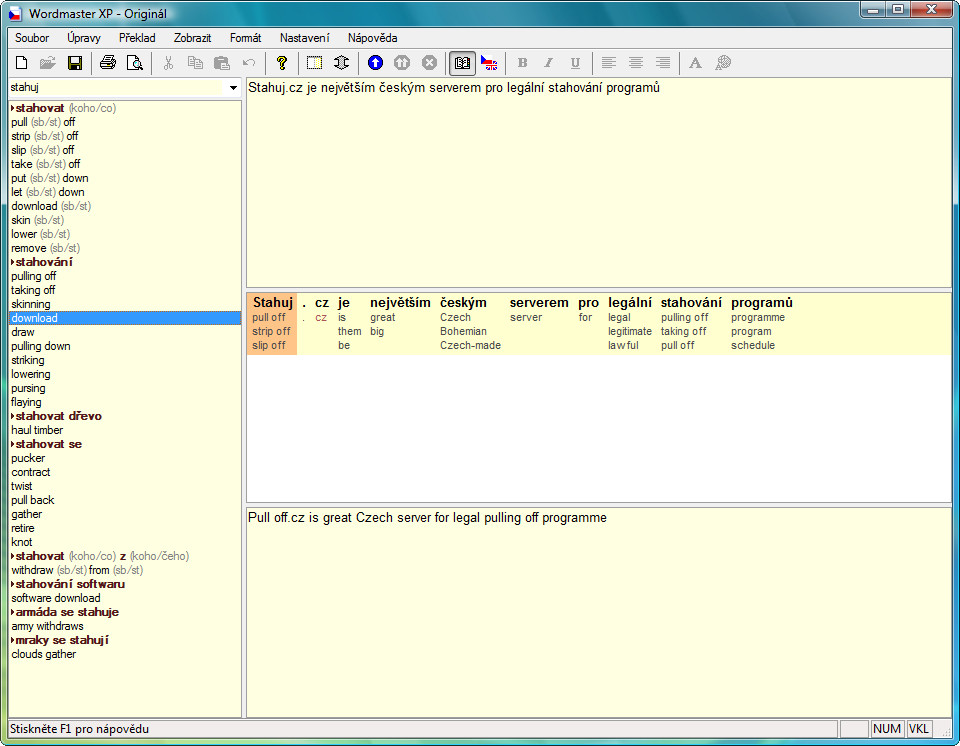
Task: Open the Zobrazit menu
Action: 192,38
